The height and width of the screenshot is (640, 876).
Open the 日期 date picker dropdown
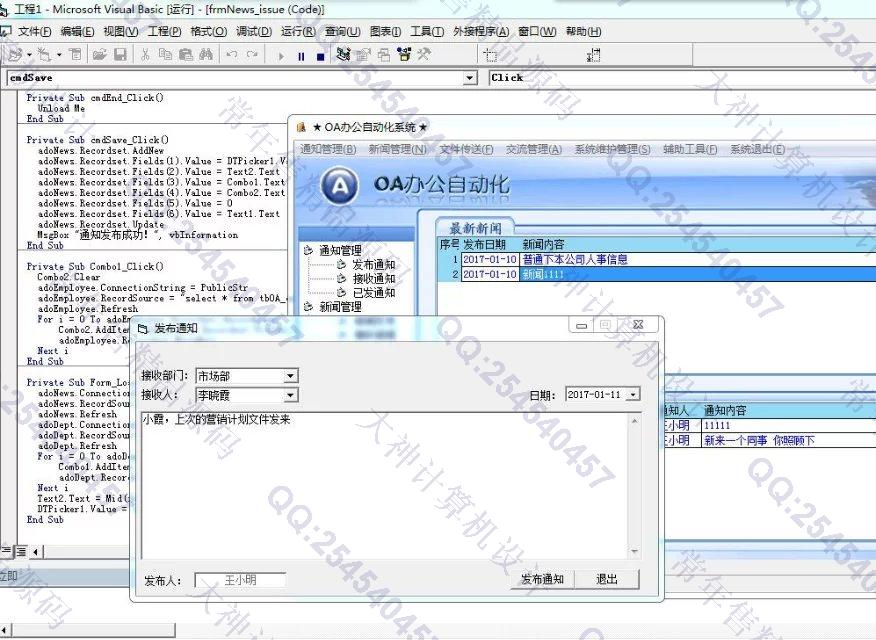[x=632, y=395]
